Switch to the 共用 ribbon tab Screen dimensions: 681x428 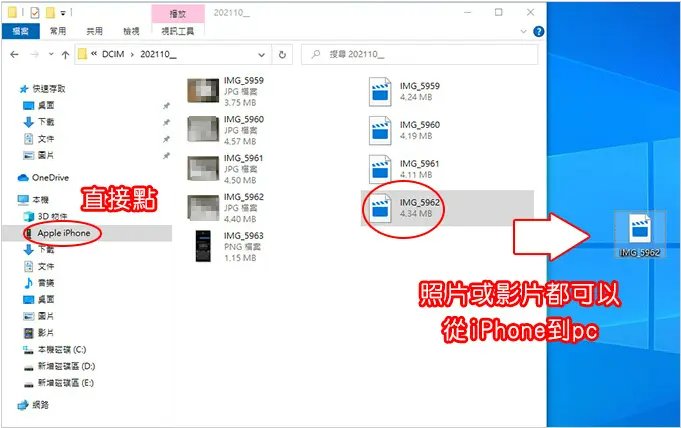pyautogui.click(x=94, y=31)
